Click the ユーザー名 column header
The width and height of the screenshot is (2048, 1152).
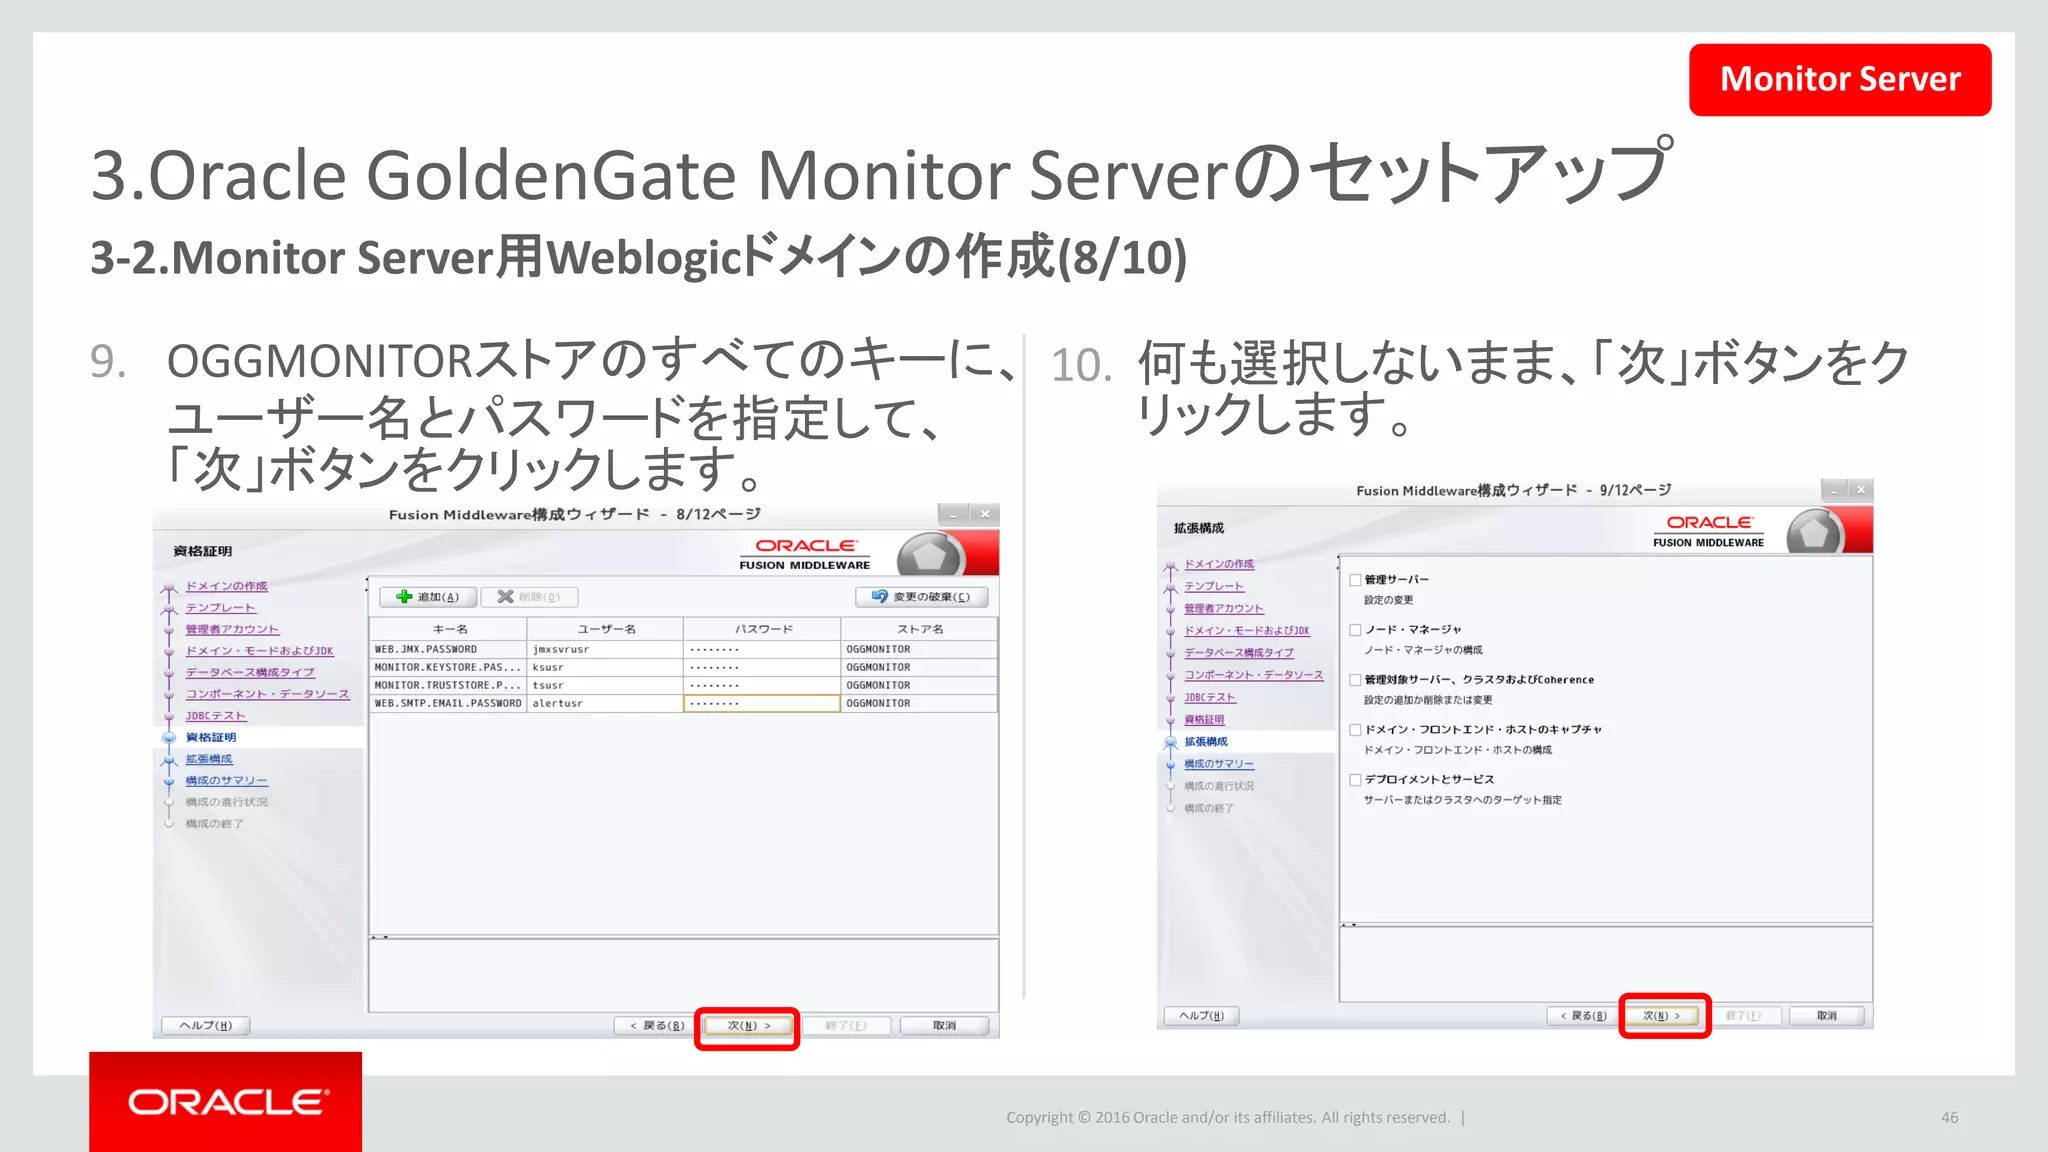point(606,629)
